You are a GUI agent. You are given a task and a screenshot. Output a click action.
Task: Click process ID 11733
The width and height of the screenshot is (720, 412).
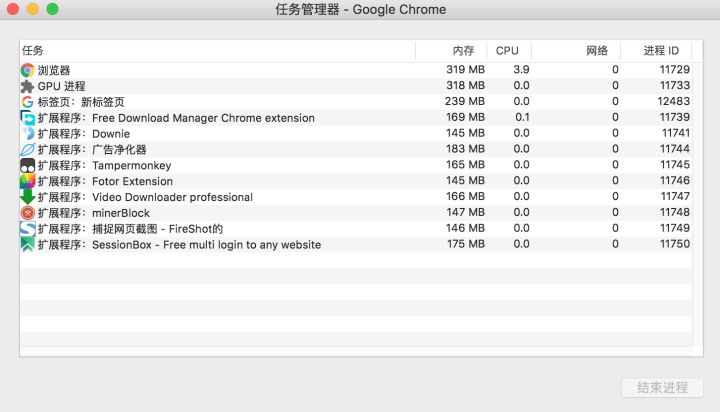[x=675, y=85]
